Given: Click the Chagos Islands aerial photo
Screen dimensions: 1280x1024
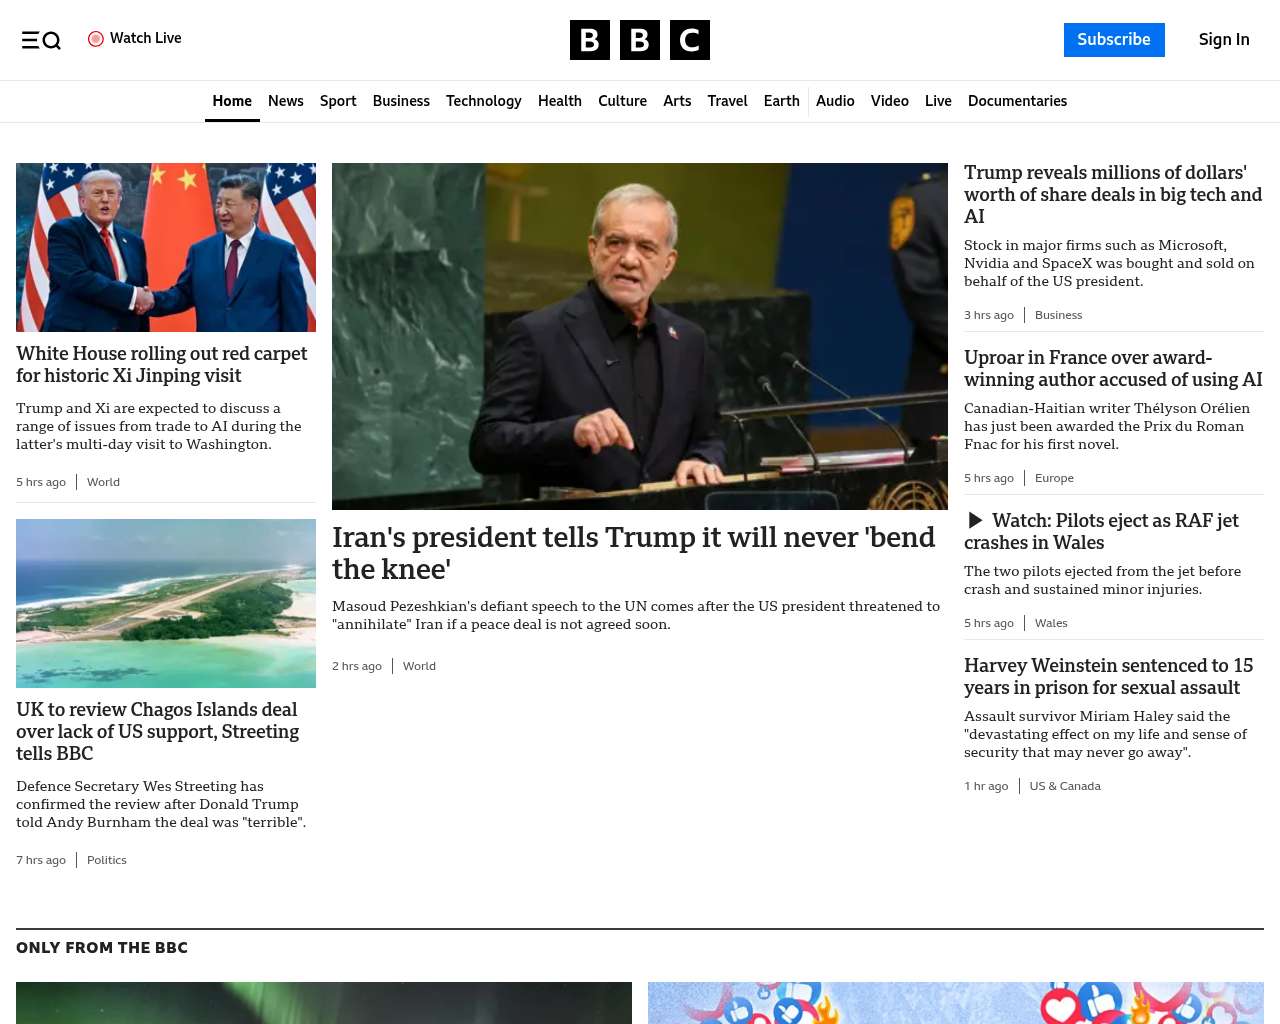Looking at the screenshot, I should pyautogui.click(x=166, y=603).
